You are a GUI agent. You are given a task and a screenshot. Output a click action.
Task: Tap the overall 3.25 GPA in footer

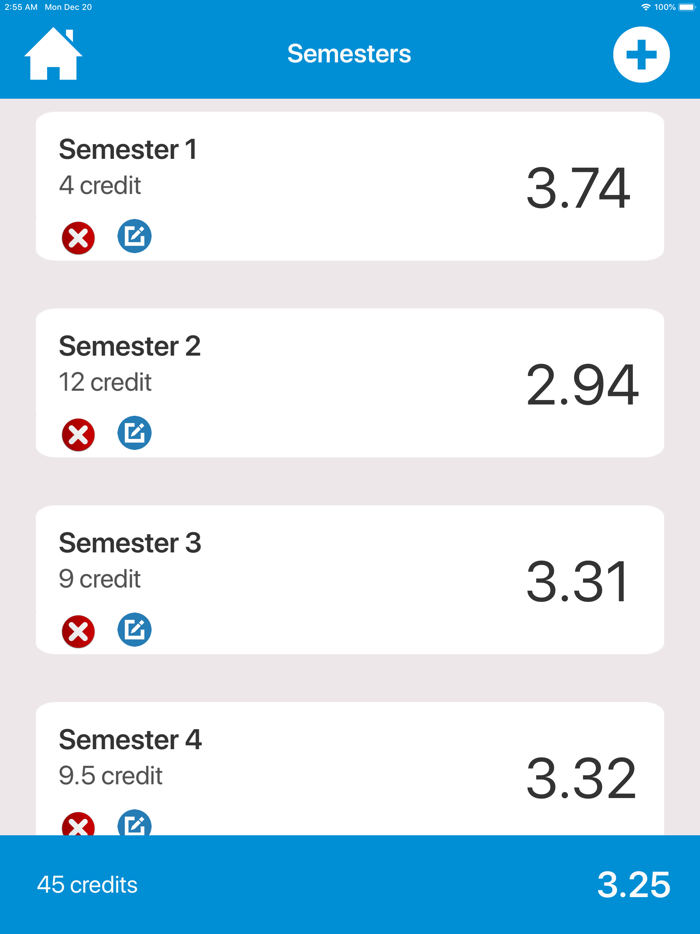[x=634, y=884]
